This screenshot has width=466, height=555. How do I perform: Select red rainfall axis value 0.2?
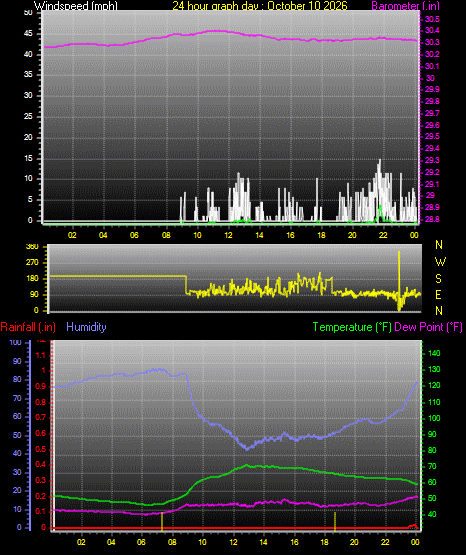click(x=41, y=496)
